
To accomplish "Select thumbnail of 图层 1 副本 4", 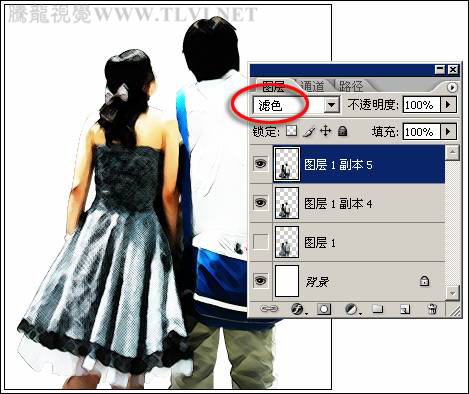I will coord(287,203).
